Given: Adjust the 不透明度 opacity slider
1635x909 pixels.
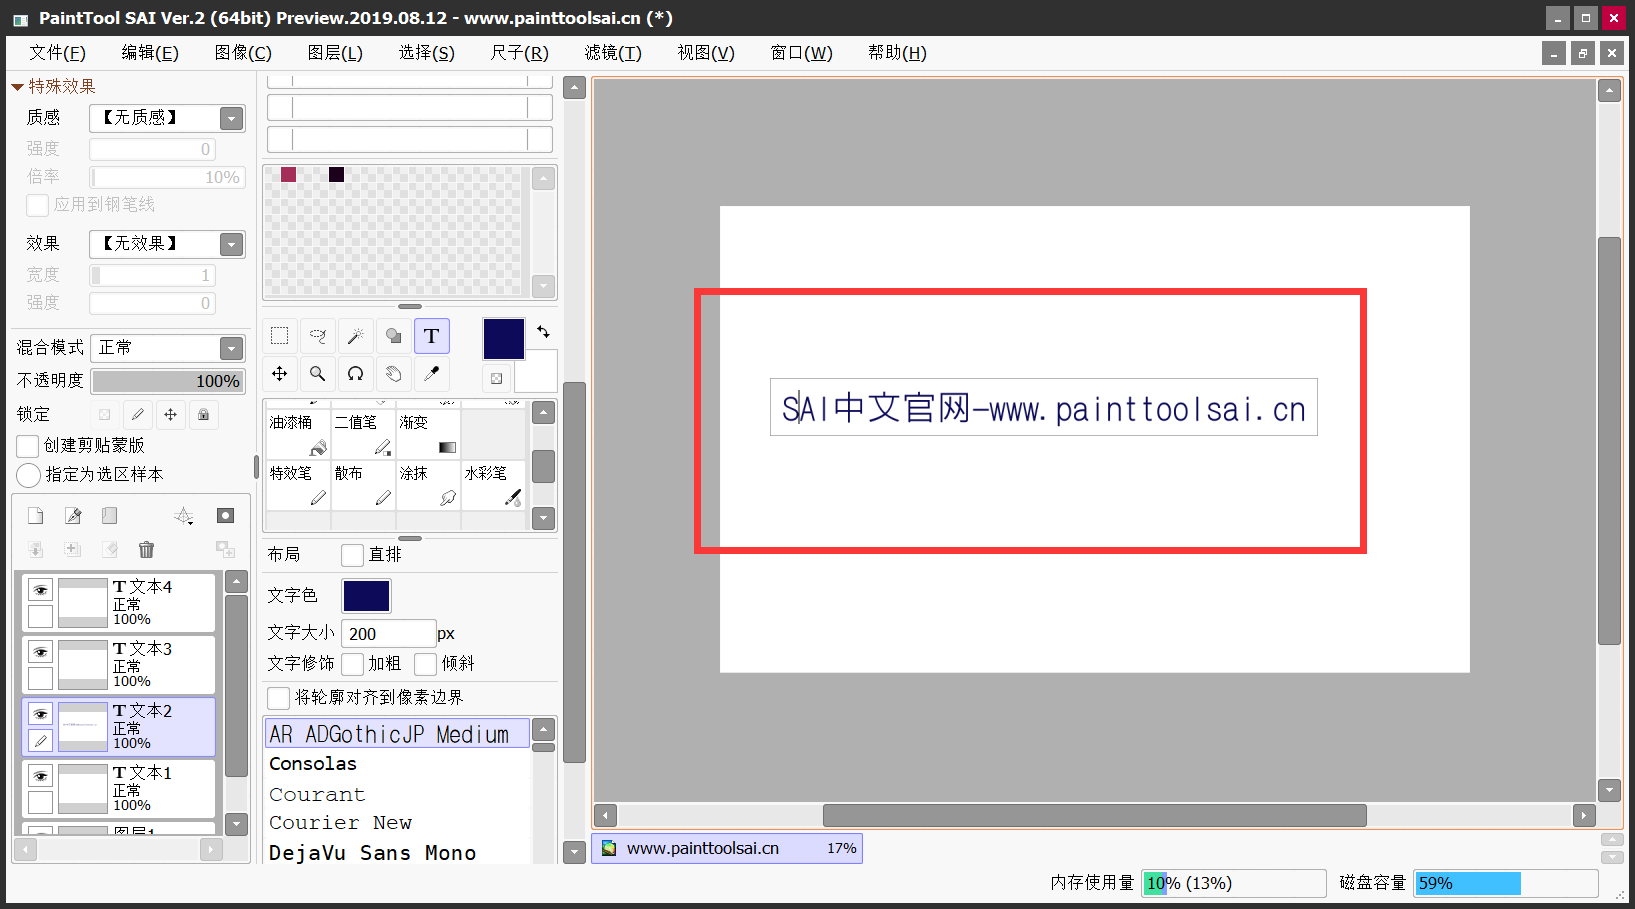Looking at the screenshot, I should tap(168, 381).
